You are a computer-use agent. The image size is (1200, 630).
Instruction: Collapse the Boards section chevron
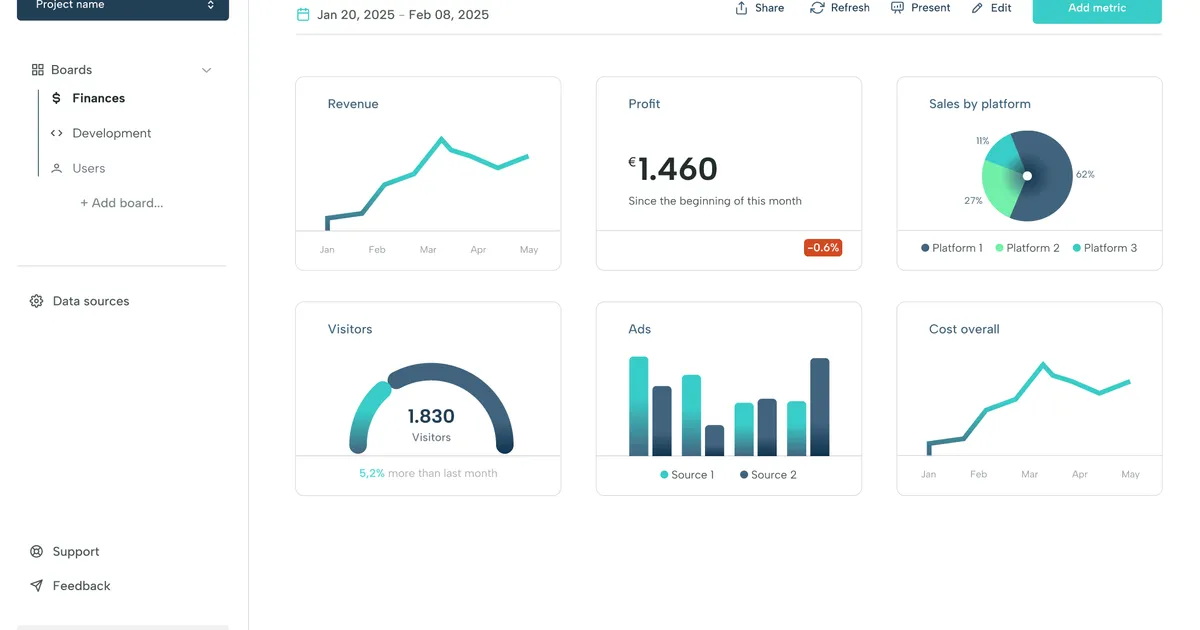click(207, 70)
